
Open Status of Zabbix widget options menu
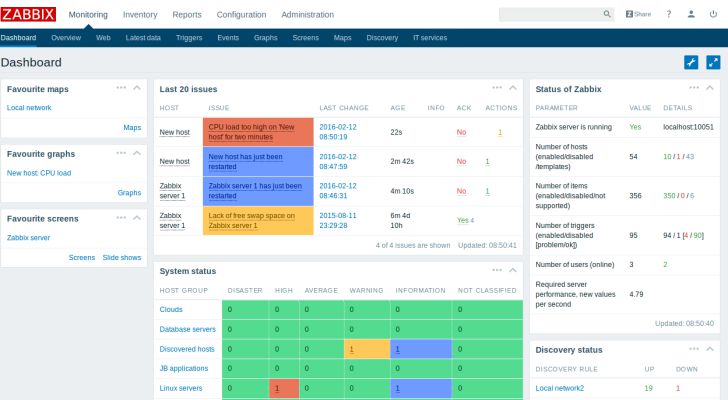click(694, 88)
